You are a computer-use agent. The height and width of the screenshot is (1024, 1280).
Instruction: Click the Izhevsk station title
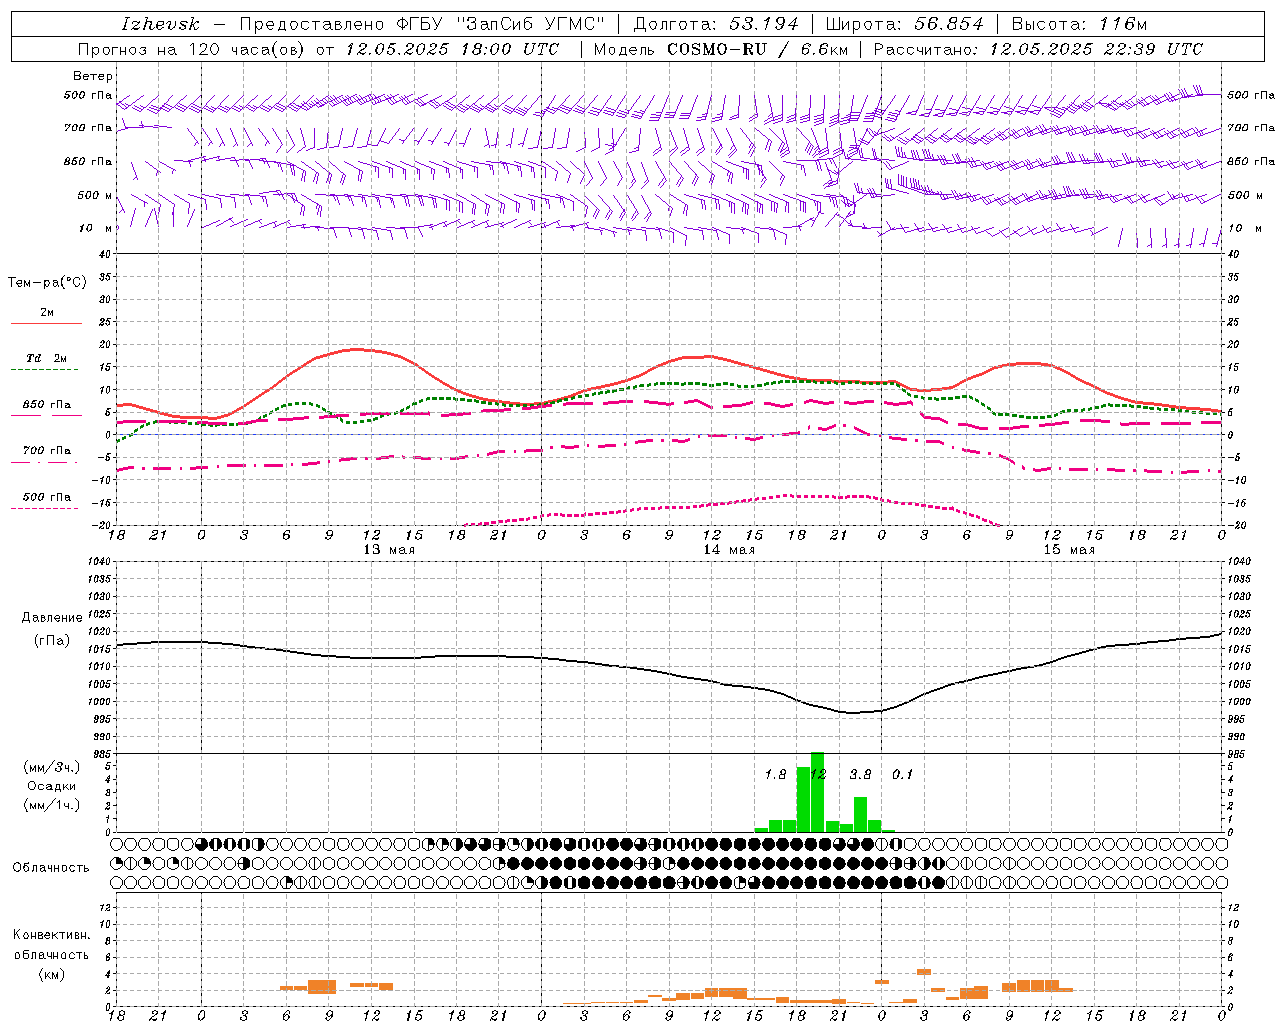pos(160,24)
